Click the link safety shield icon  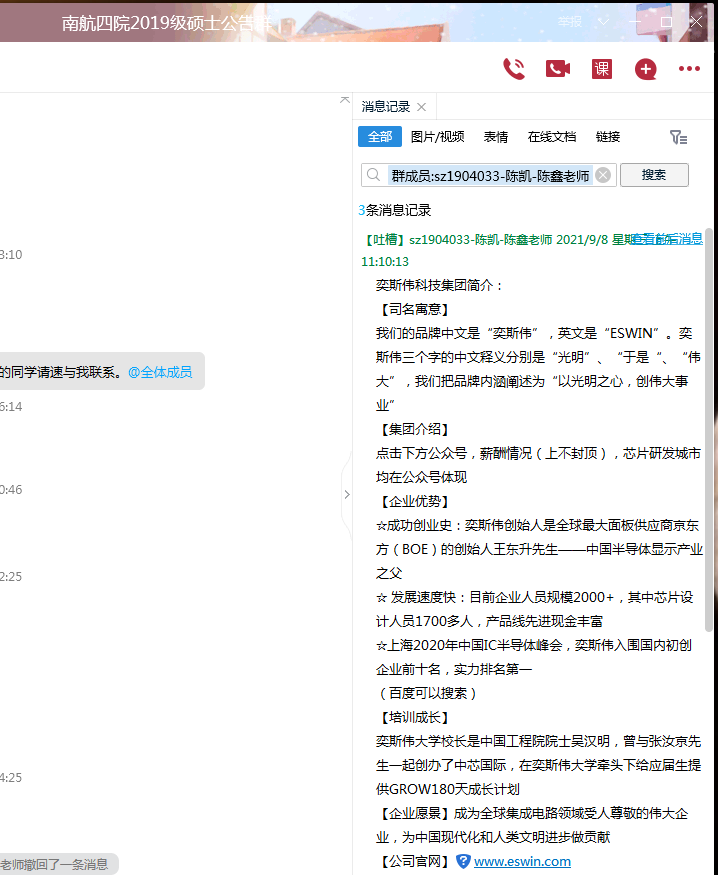coord(463,862)
